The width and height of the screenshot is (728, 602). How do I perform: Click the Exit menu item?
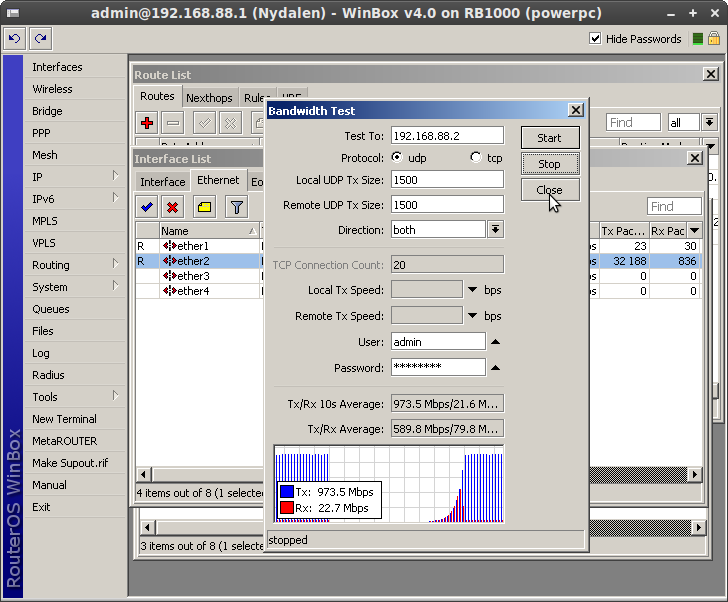(41, 507)
